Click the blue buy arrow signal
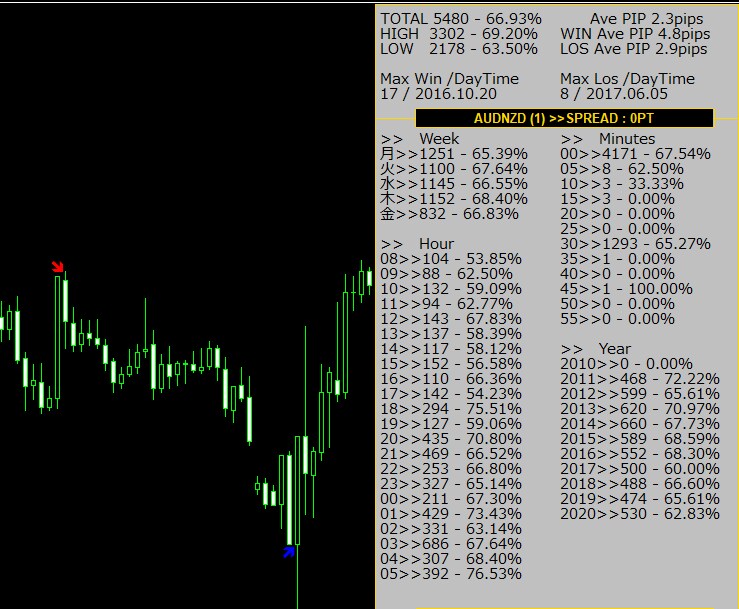The height and width of the screenshot is (609, 739). click(289, 551)
